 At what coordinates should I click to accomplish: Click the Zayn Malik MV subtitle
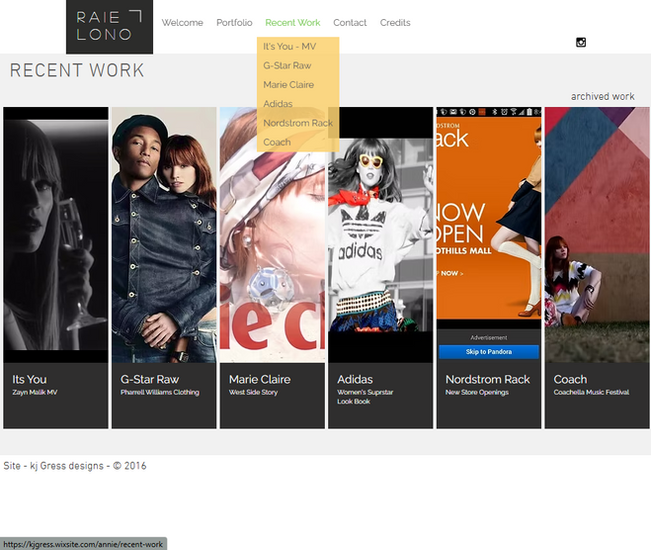35,392
